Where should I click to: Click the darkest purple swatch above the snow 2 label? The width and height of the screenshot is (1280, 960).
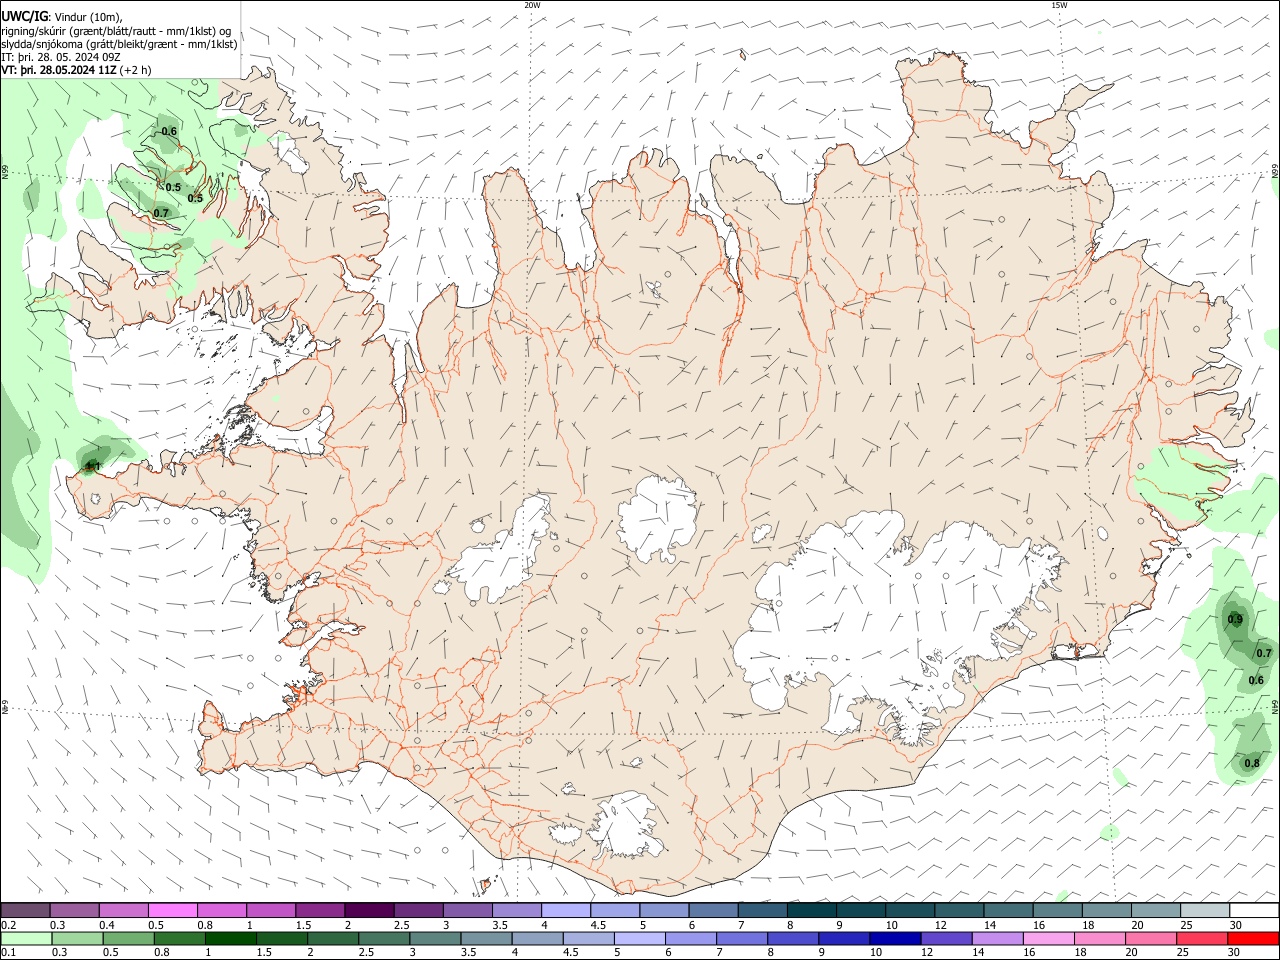[x=368, y=911]
